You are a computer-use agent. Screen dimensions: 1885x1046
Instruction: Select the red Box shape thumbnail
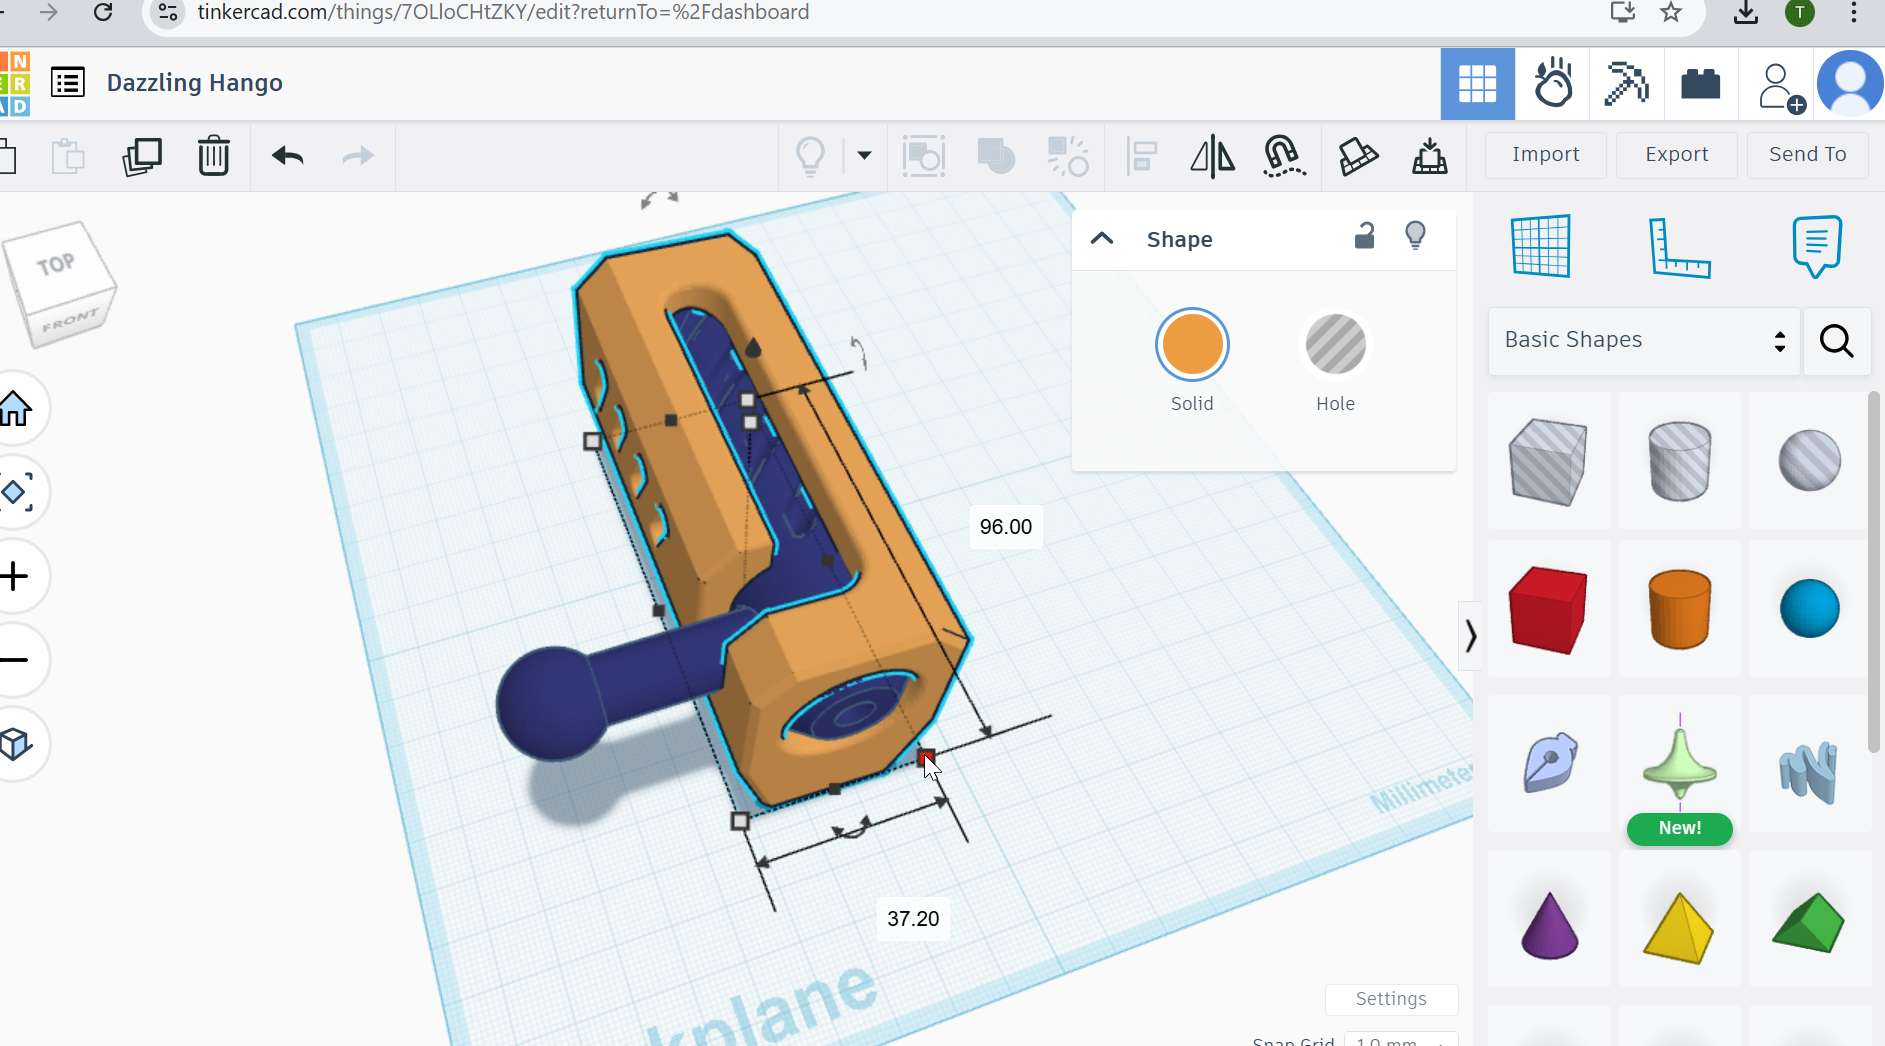coord(1548,609)
